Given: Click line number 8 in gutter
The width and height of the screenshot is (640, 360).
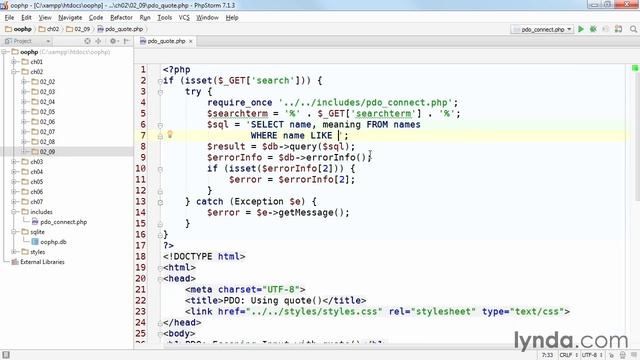Looking at the screenshot, I should 143,146.
